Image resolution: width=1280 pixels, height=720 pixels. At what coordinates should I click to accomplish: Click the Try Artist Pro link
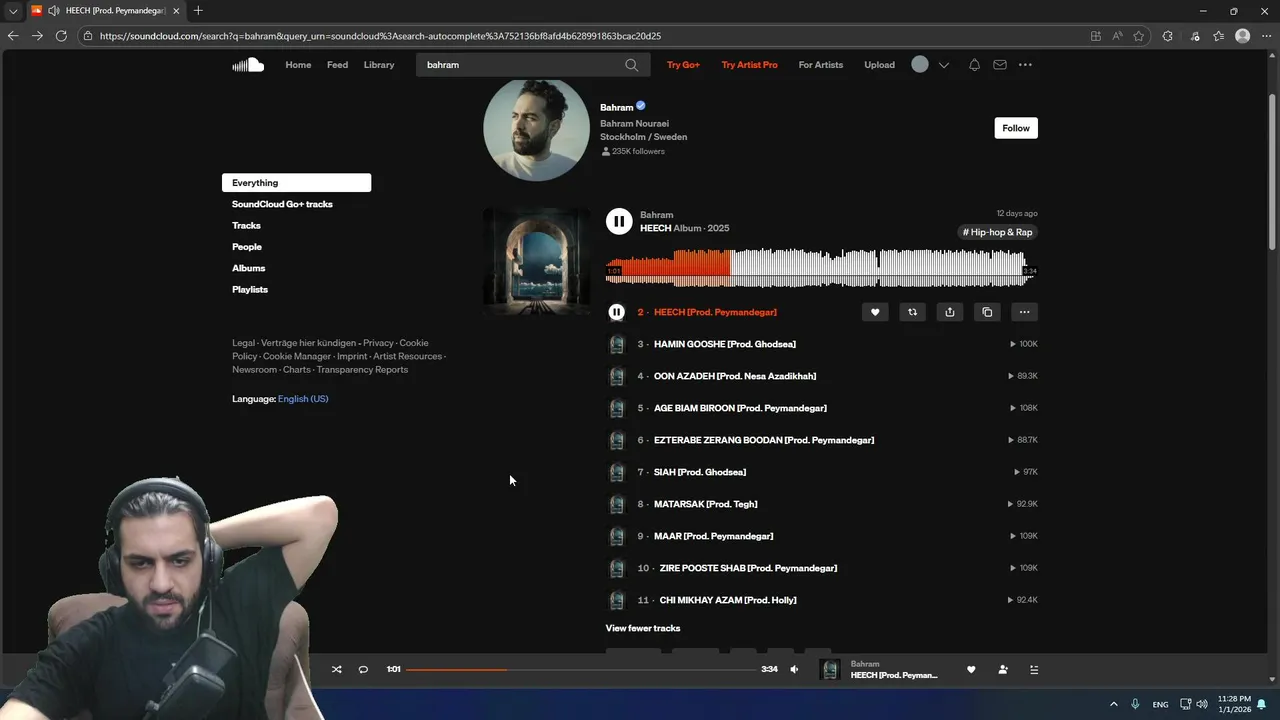point(749,65)
